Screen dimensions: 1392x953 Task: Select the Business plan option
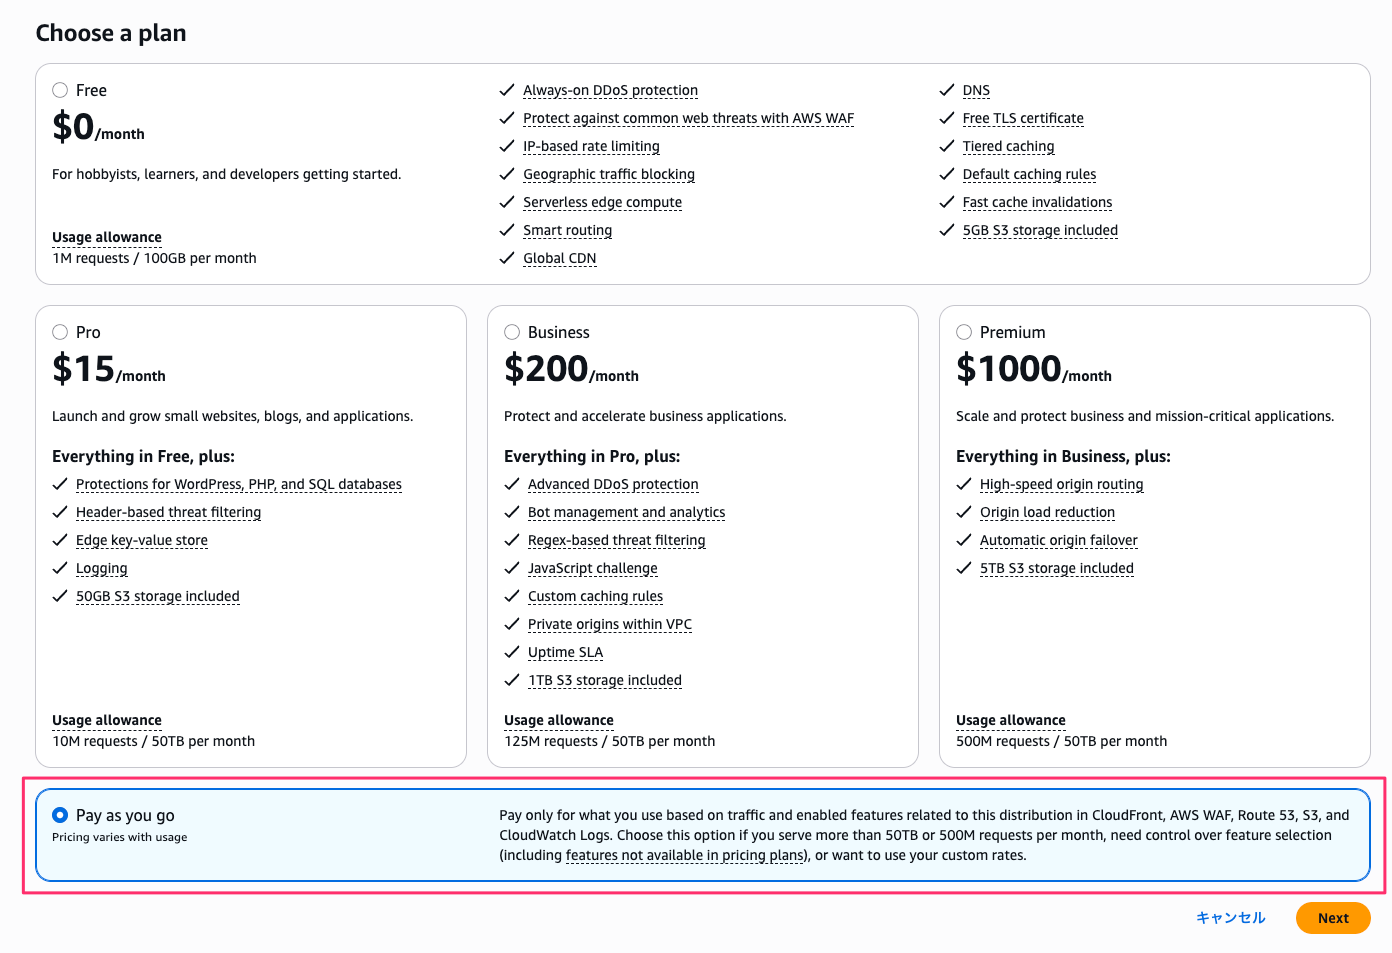(x=512, y=332)
